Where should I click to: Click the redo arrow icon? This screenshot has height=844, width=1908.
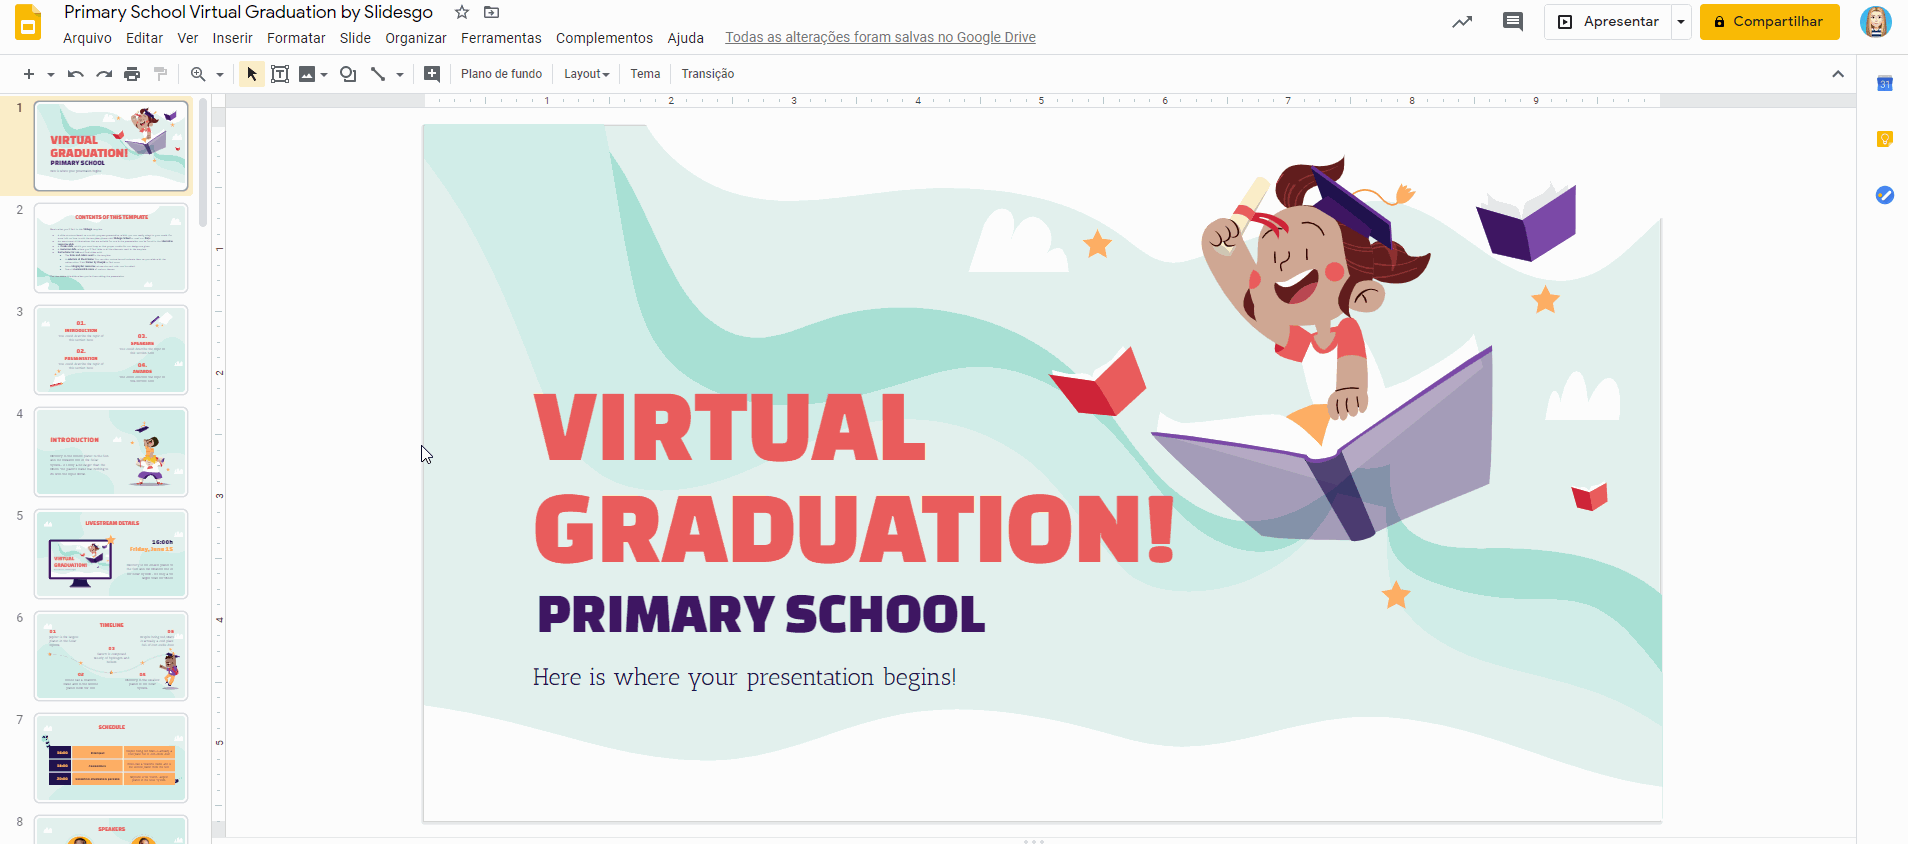[104, 74]
